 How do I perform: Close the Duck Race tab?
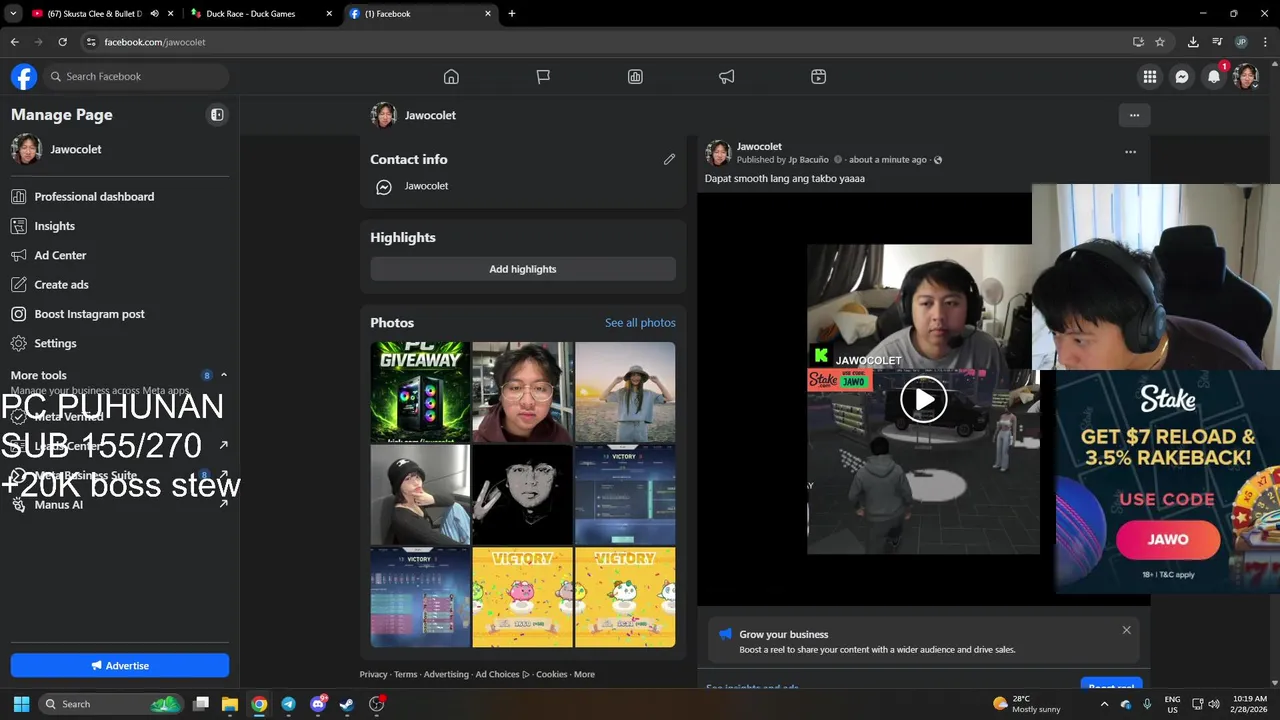pyautogui.click(x=330, y=14)
